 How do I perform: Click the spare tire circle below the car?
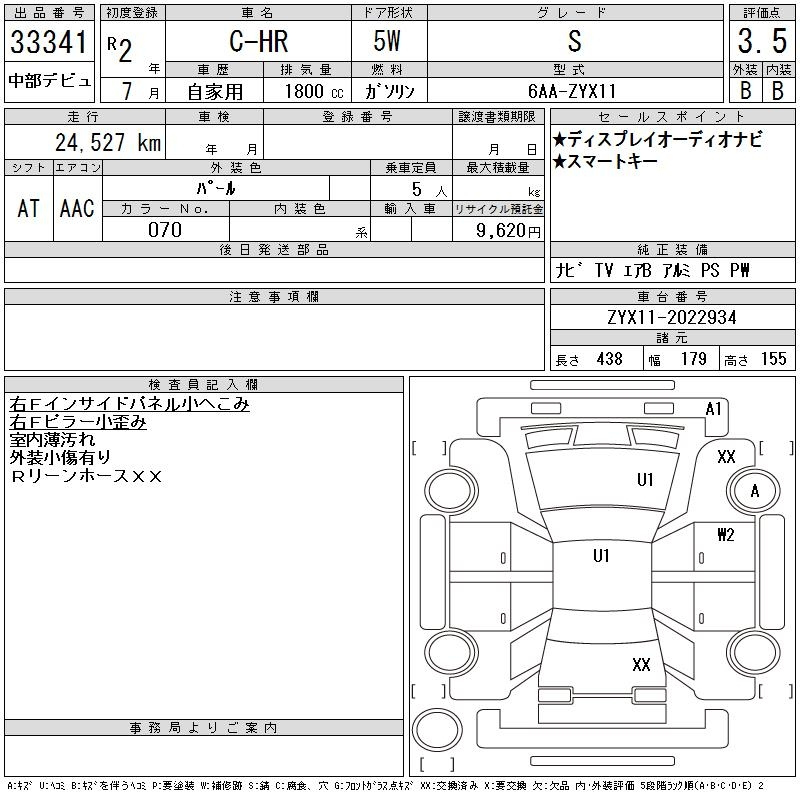tap(437, 732)
